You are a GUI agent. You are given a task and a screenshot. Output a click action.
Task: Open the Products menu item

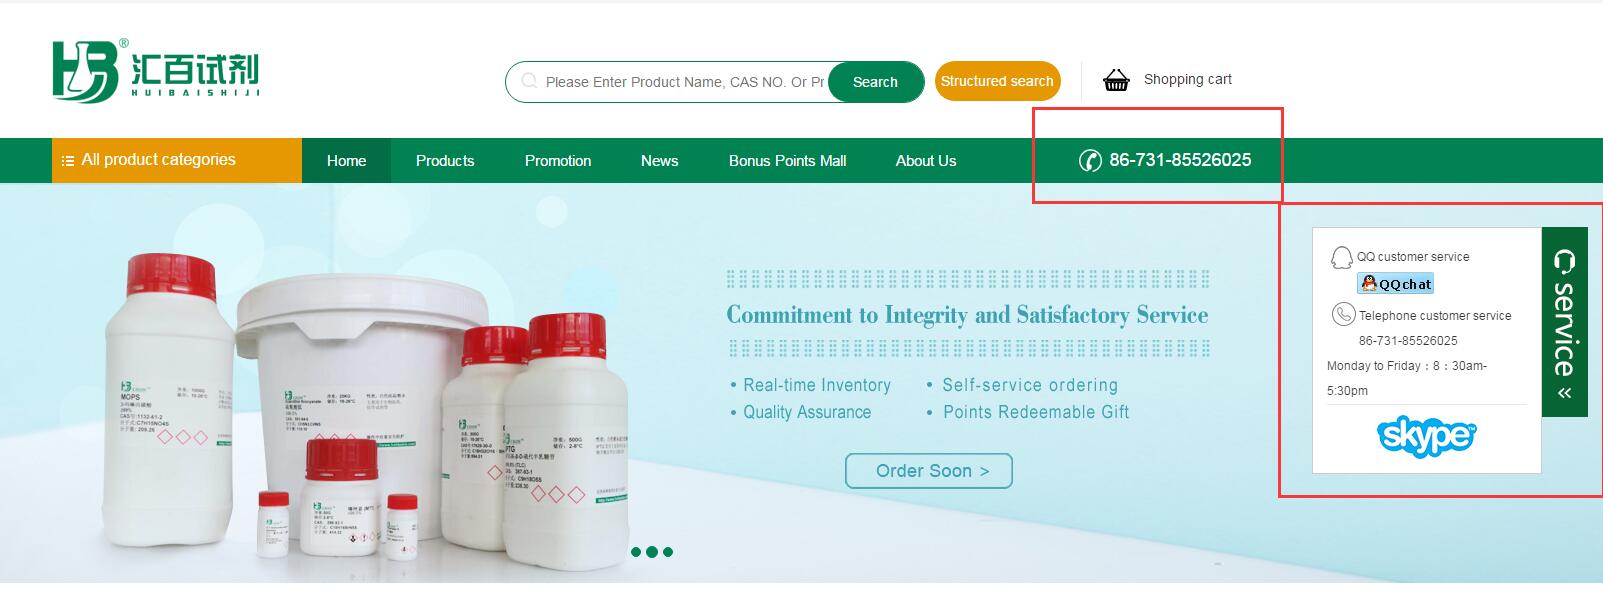click(445, 160)
